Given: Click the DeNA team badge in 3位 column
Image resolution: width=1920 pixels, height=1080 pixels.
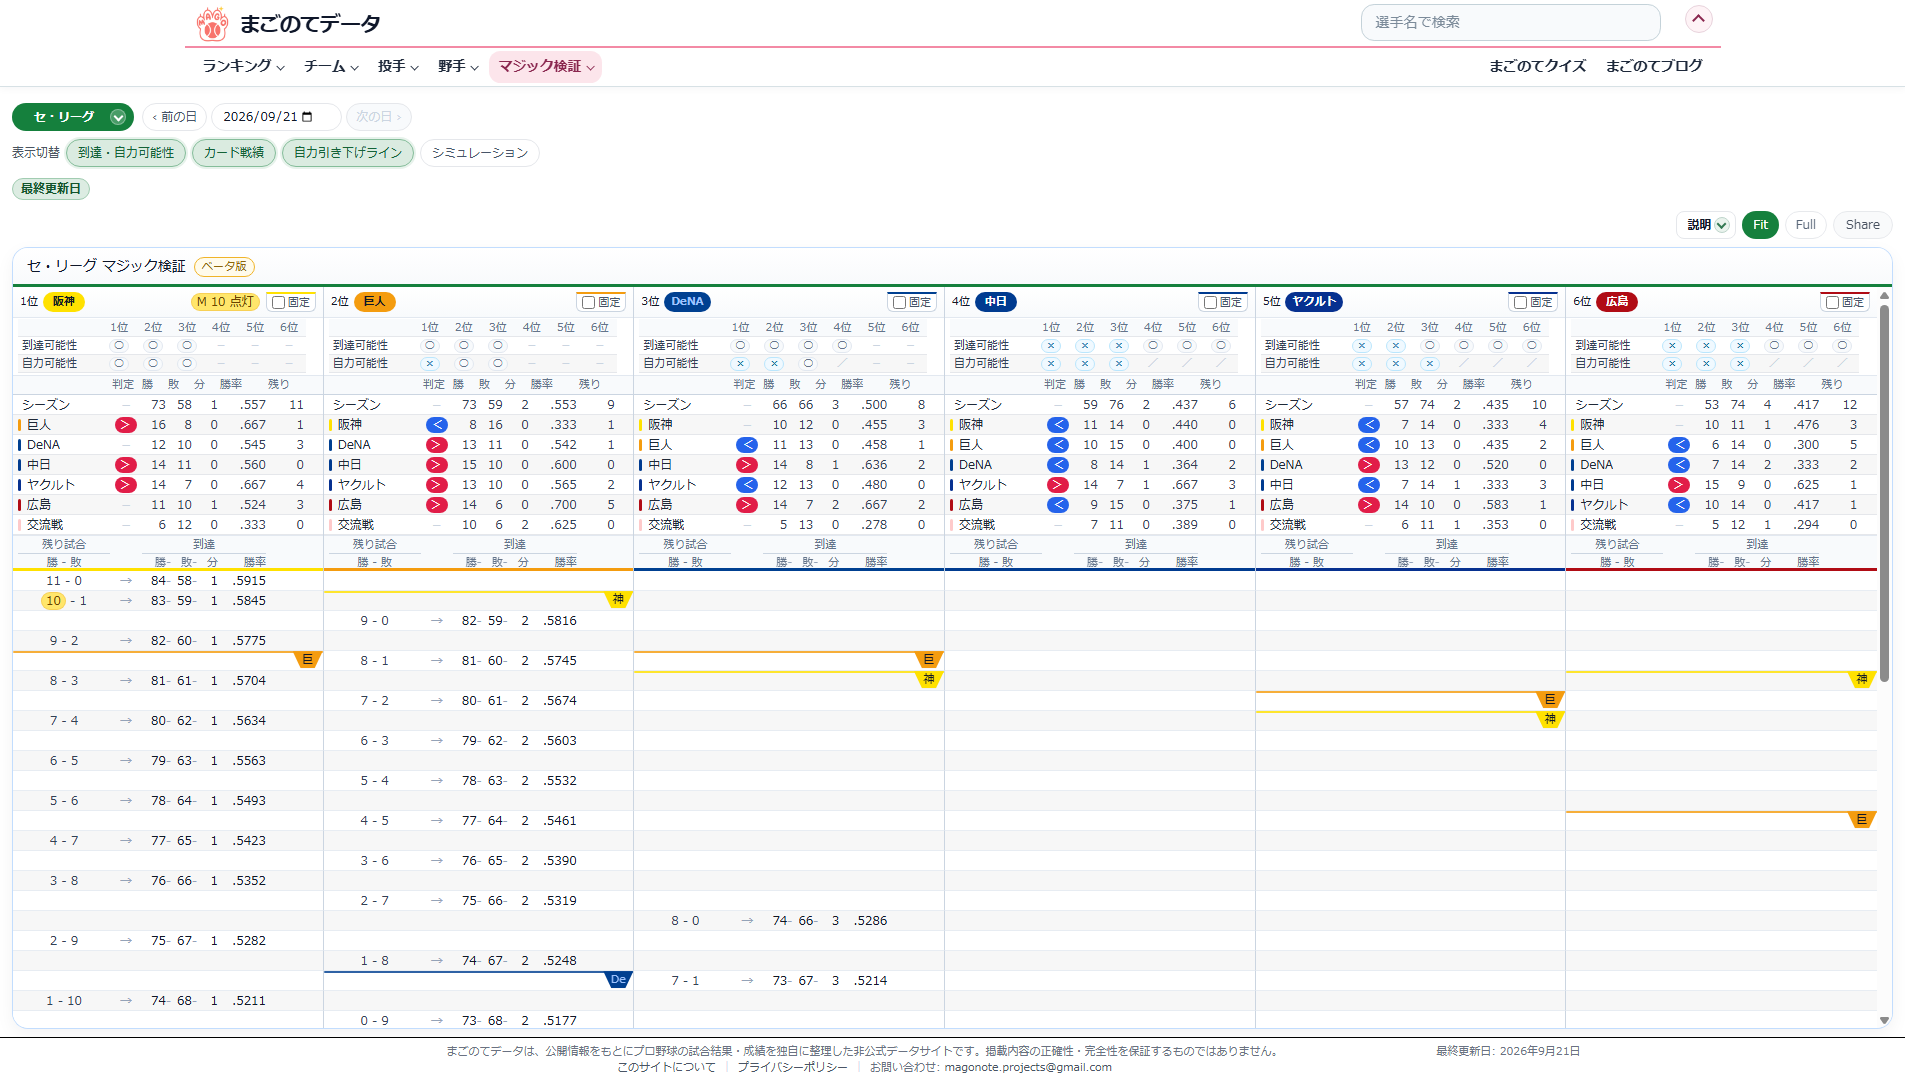Looking at the screenshot, I should [x=687, y=302].
